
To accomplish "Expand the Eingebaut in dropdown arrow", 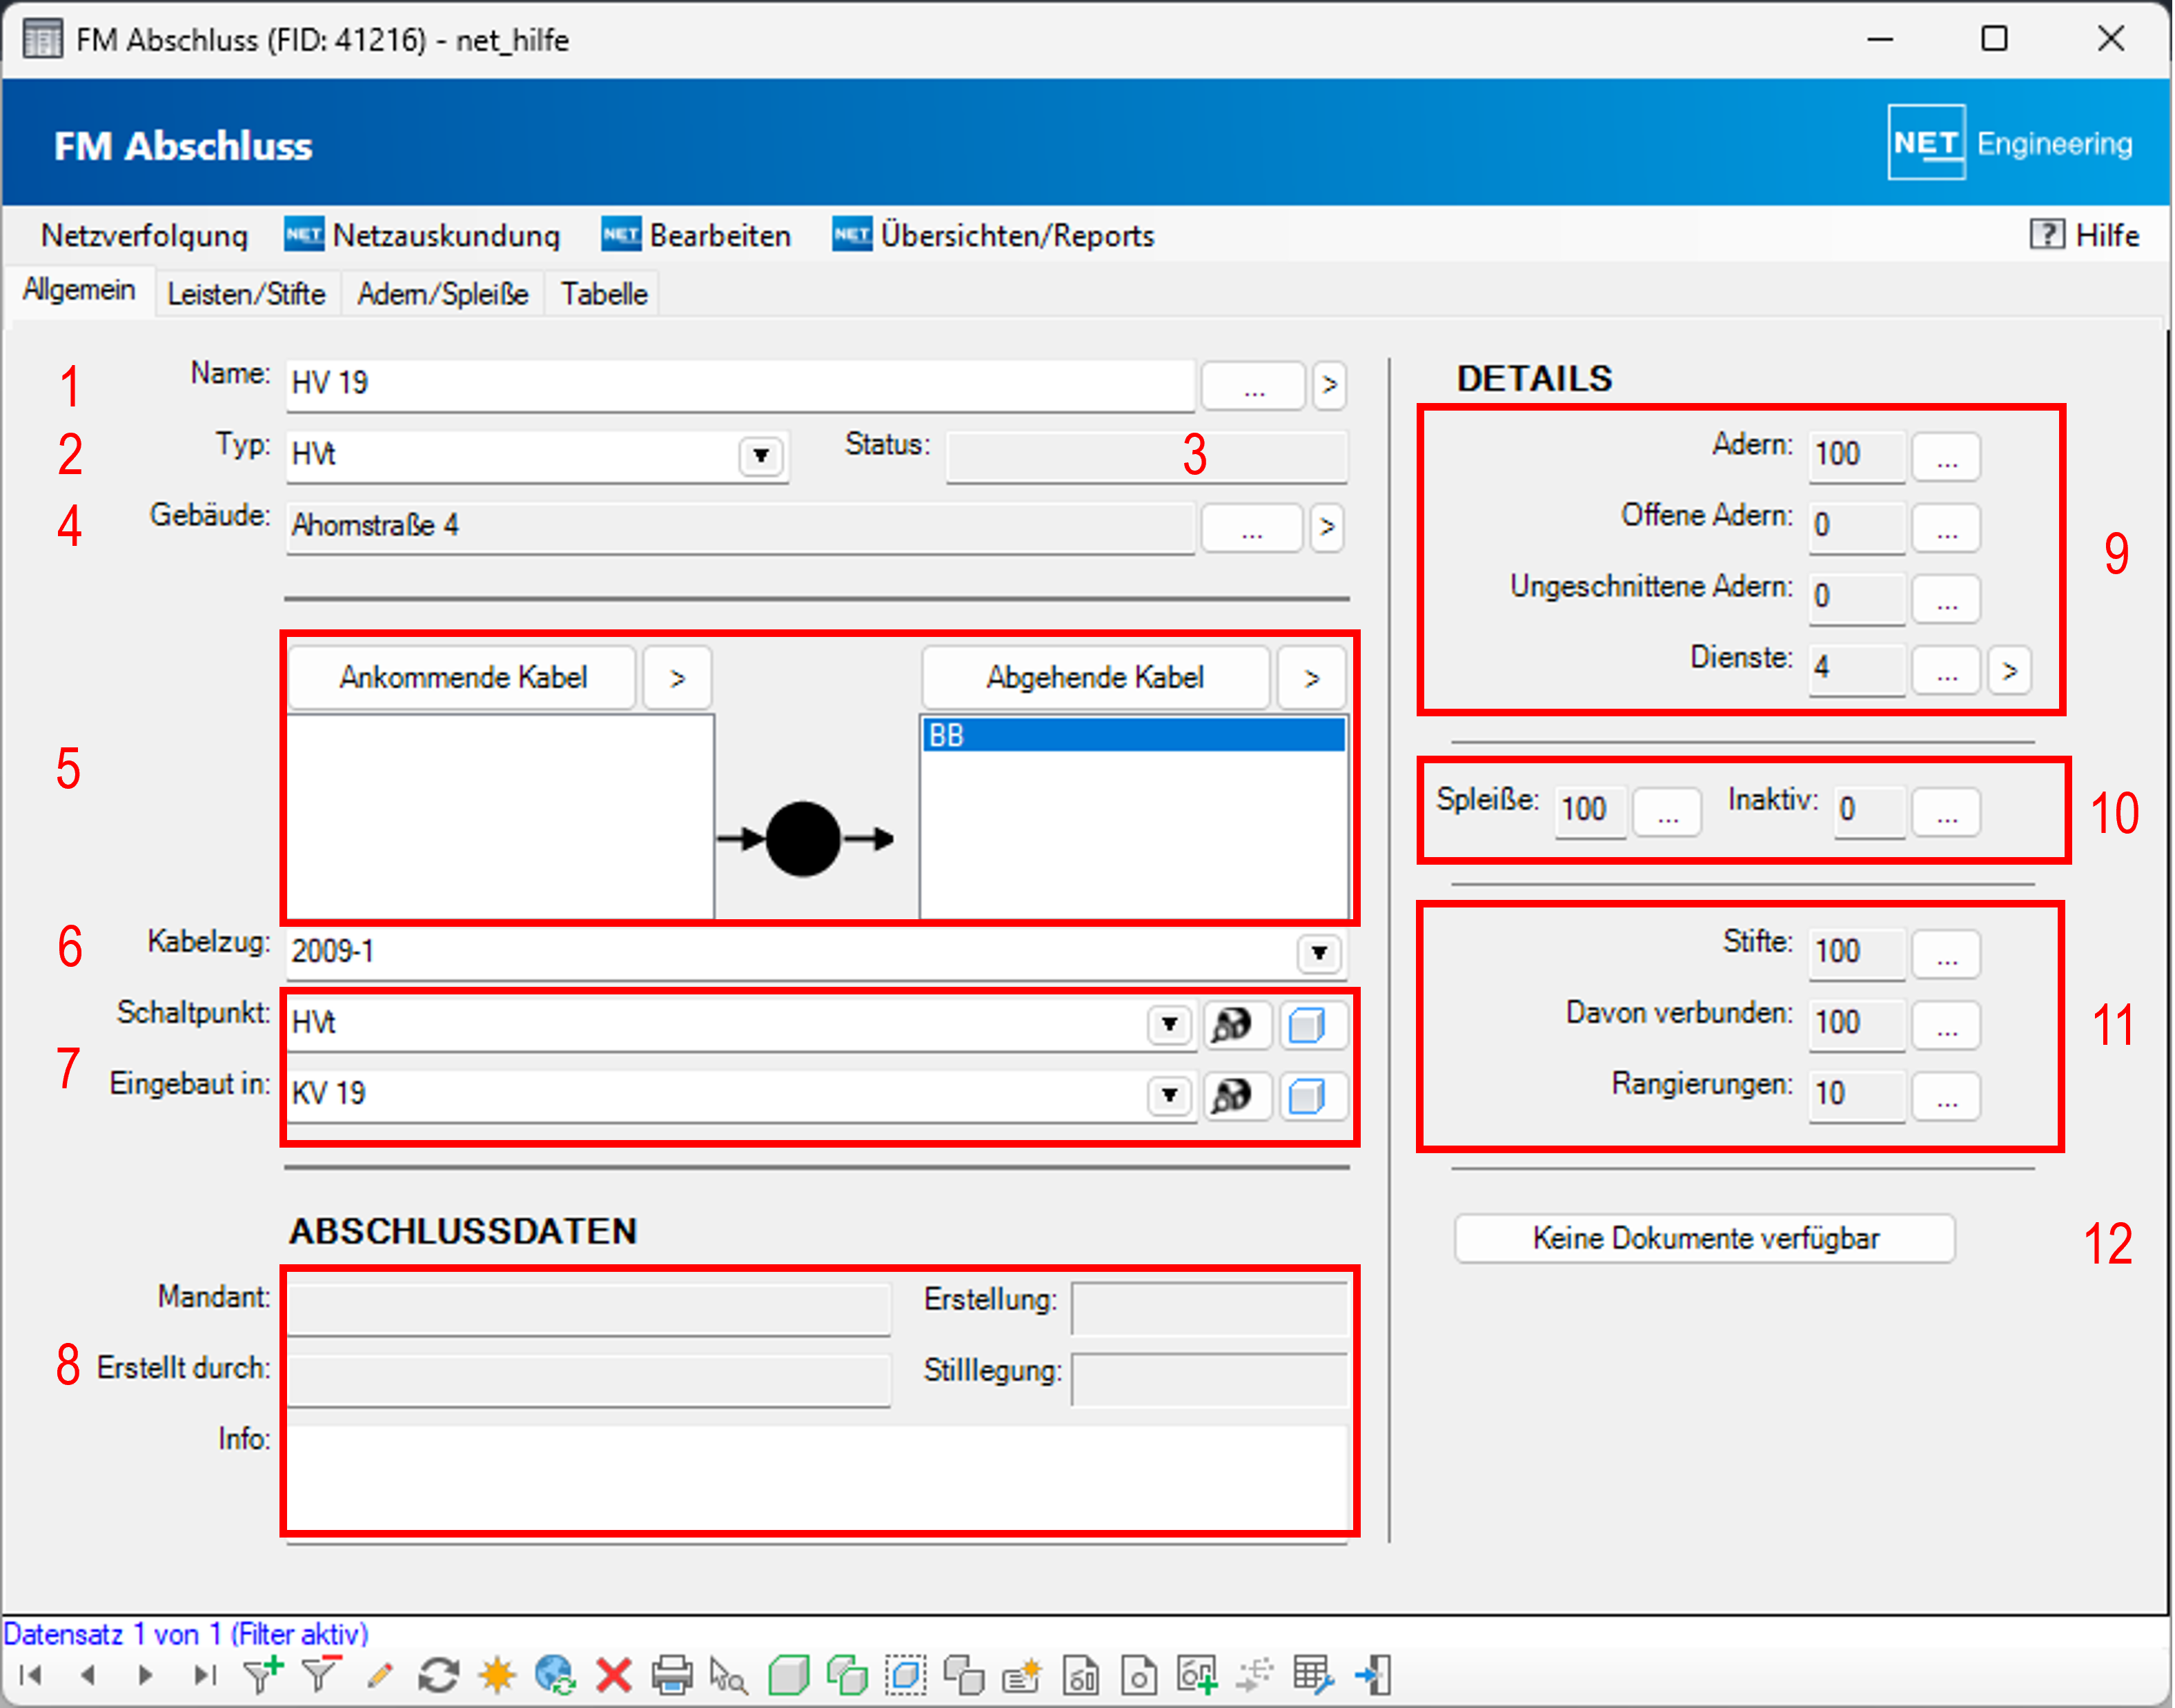I will click(1169, 1096).
